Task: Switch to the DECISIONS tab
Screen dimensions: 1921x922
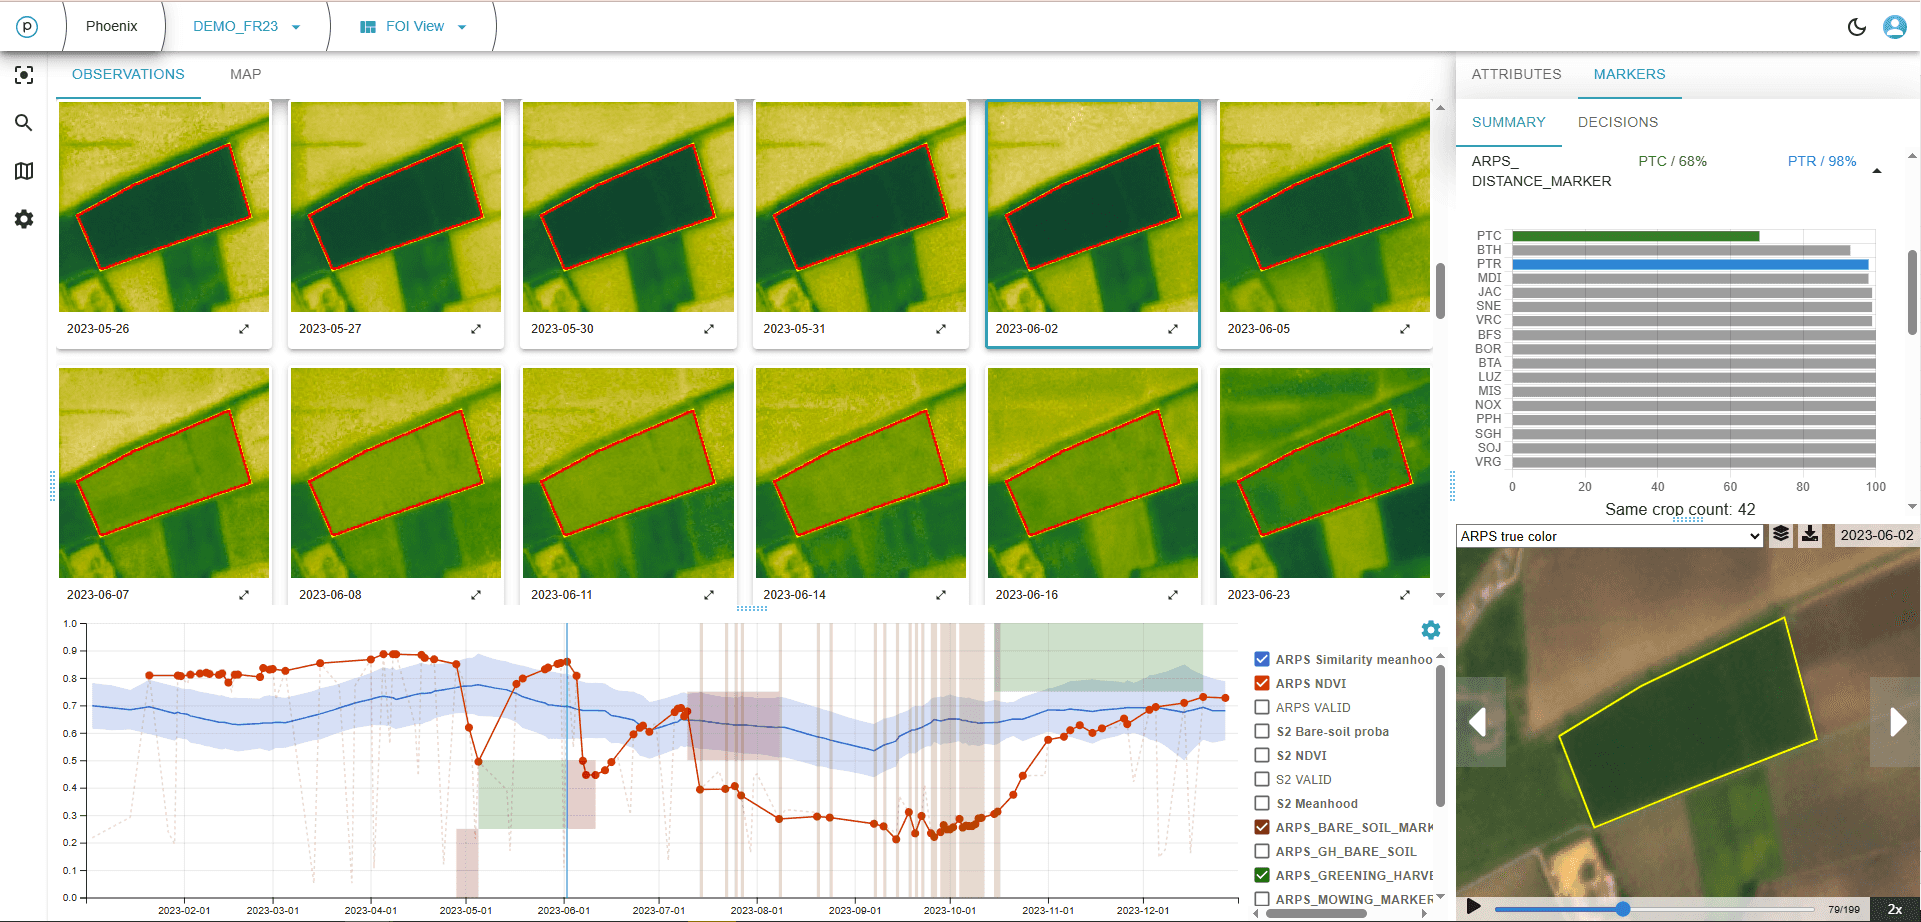Action: coord(1617,122)
